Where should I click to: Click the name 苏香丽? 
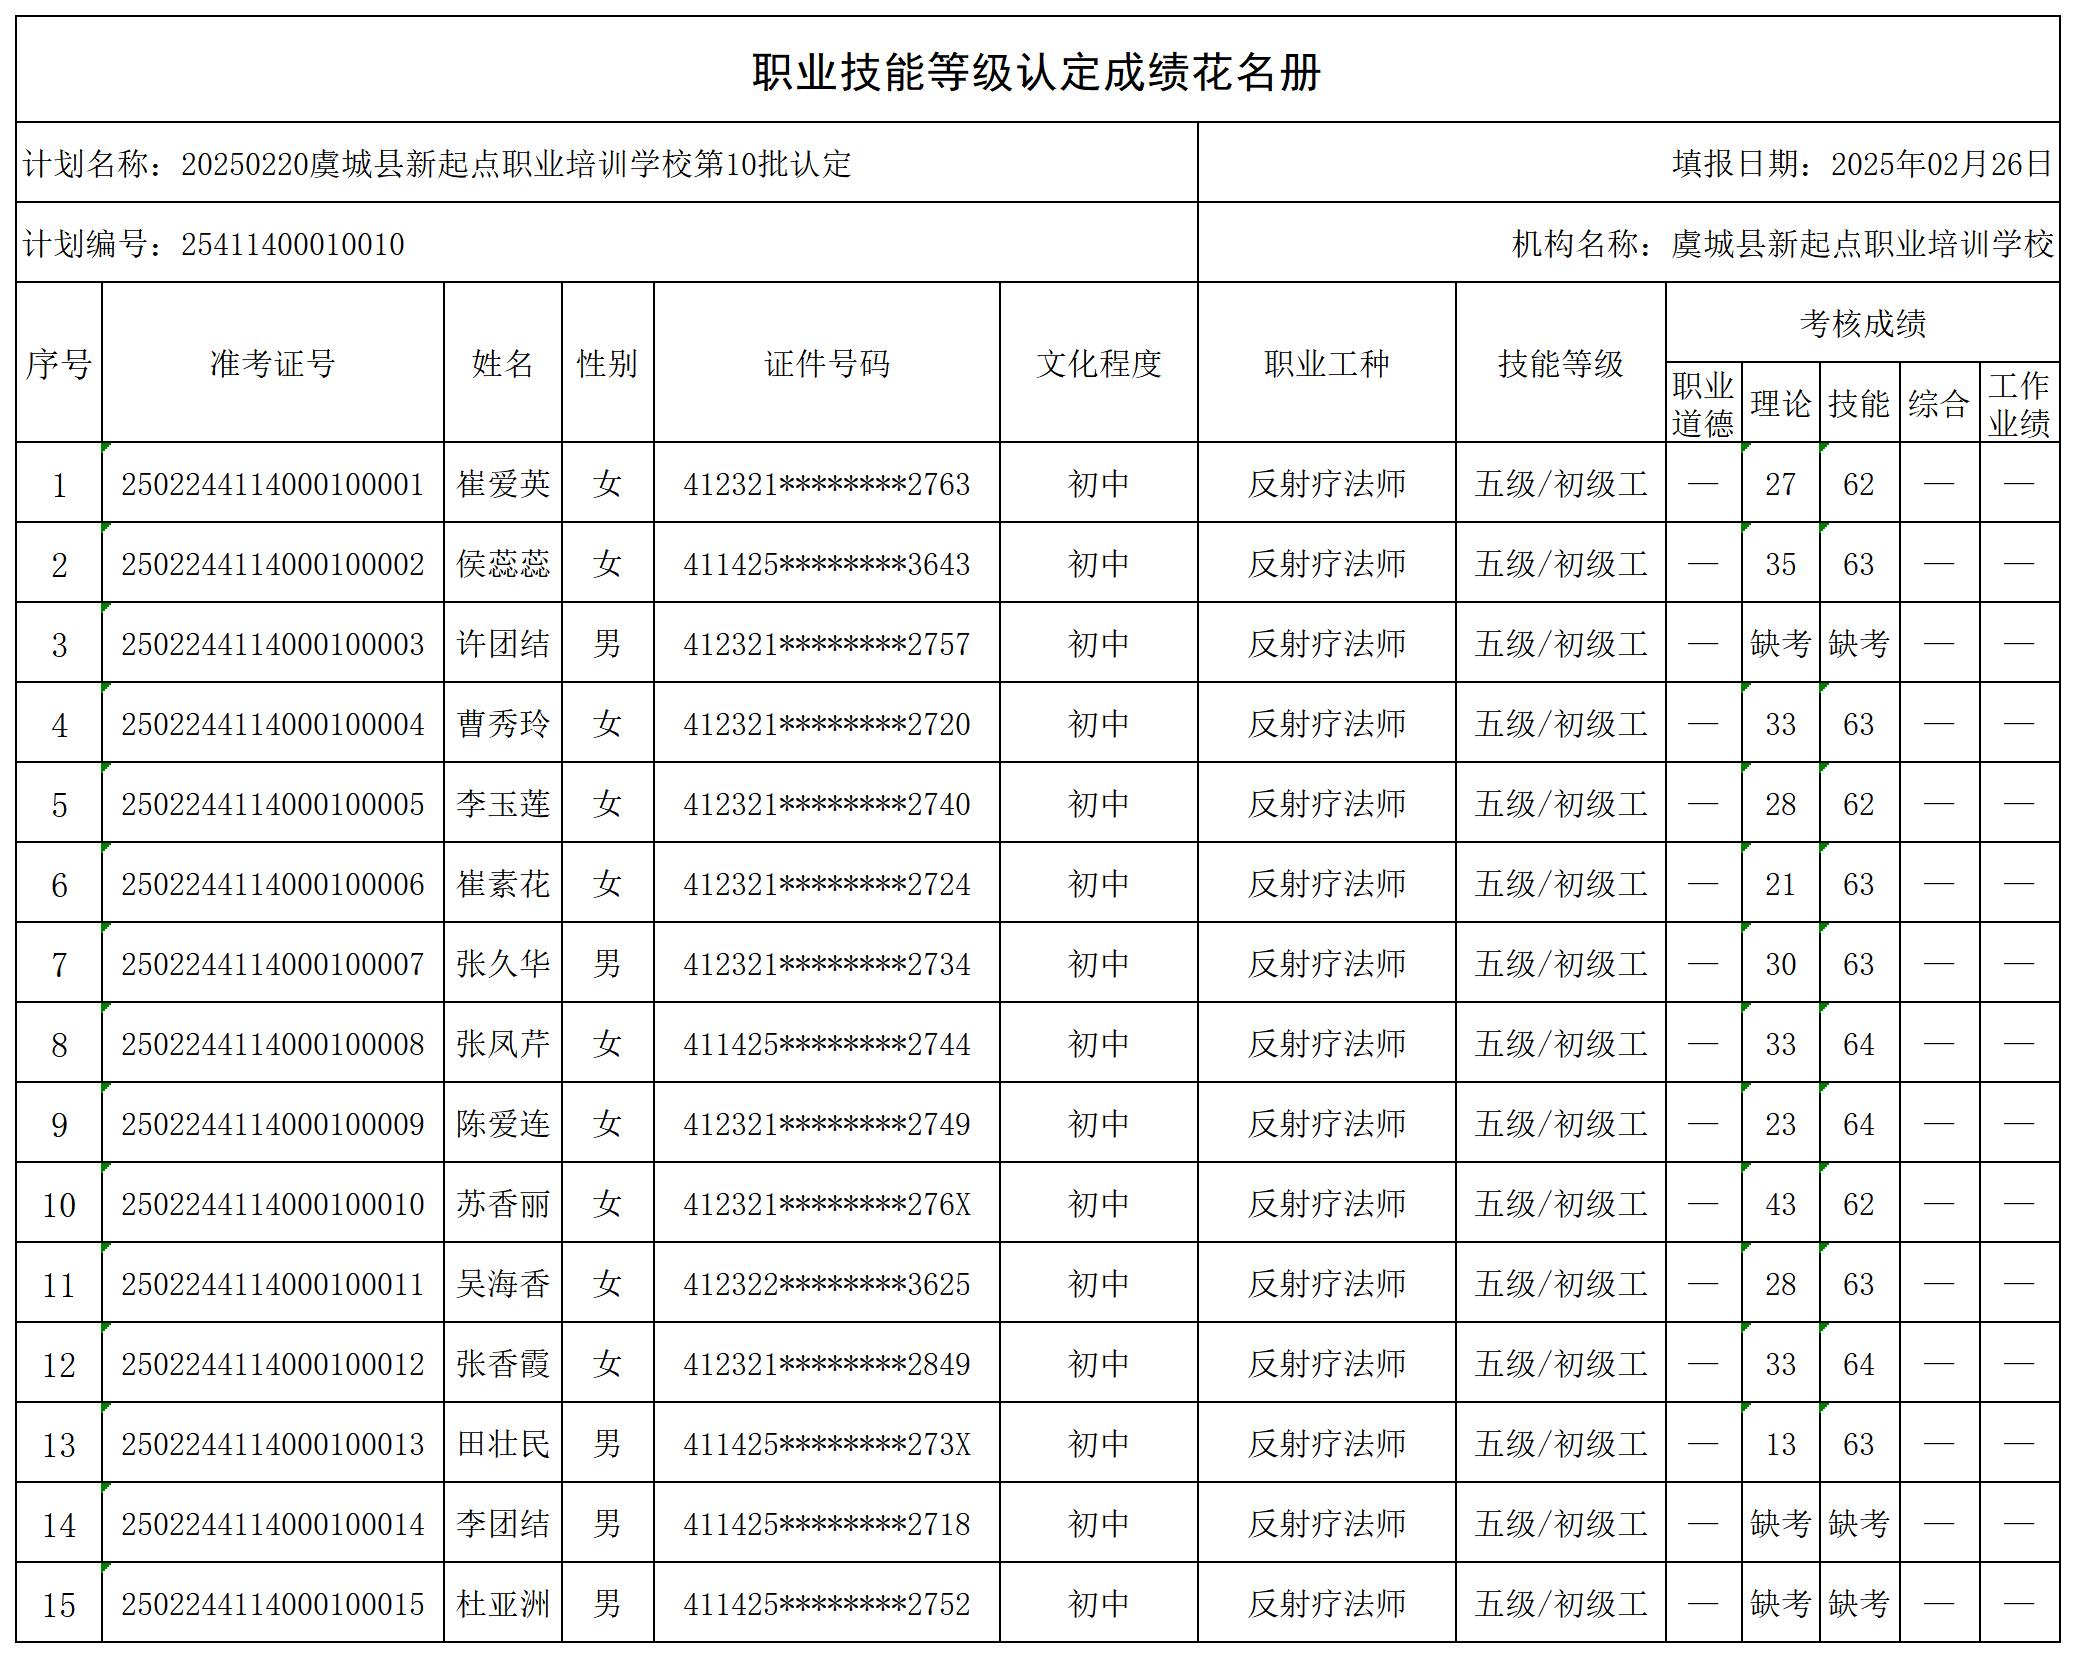click(x=503, y=1204)
